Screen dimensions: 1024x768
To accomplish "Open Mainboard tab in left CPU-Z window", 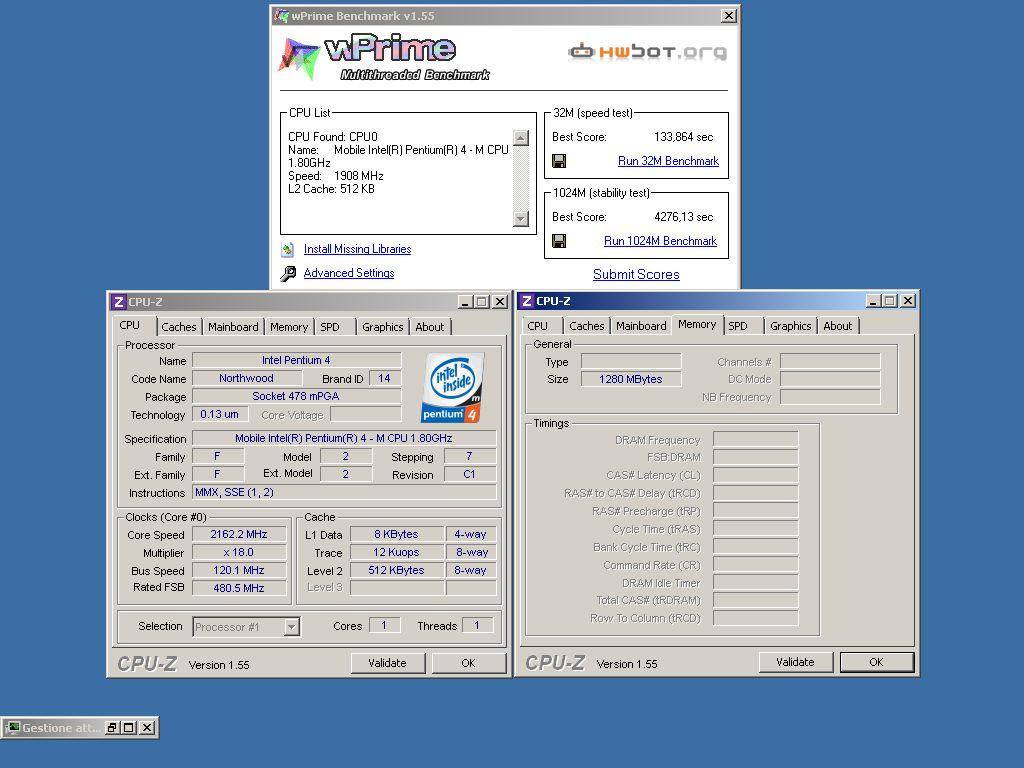I will point(233,327).
